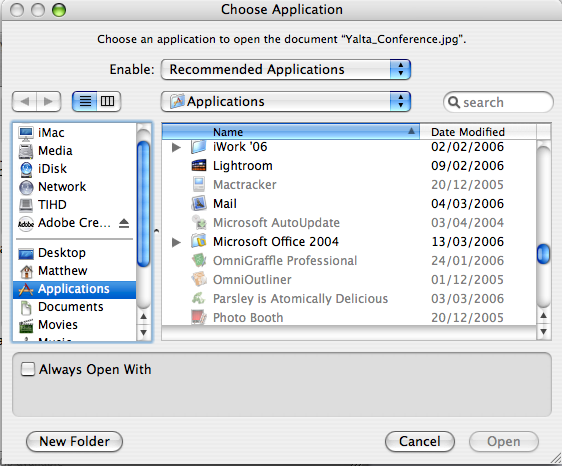
Task: Click the 13/03/2006 date cell
Action: click(467, 242)
